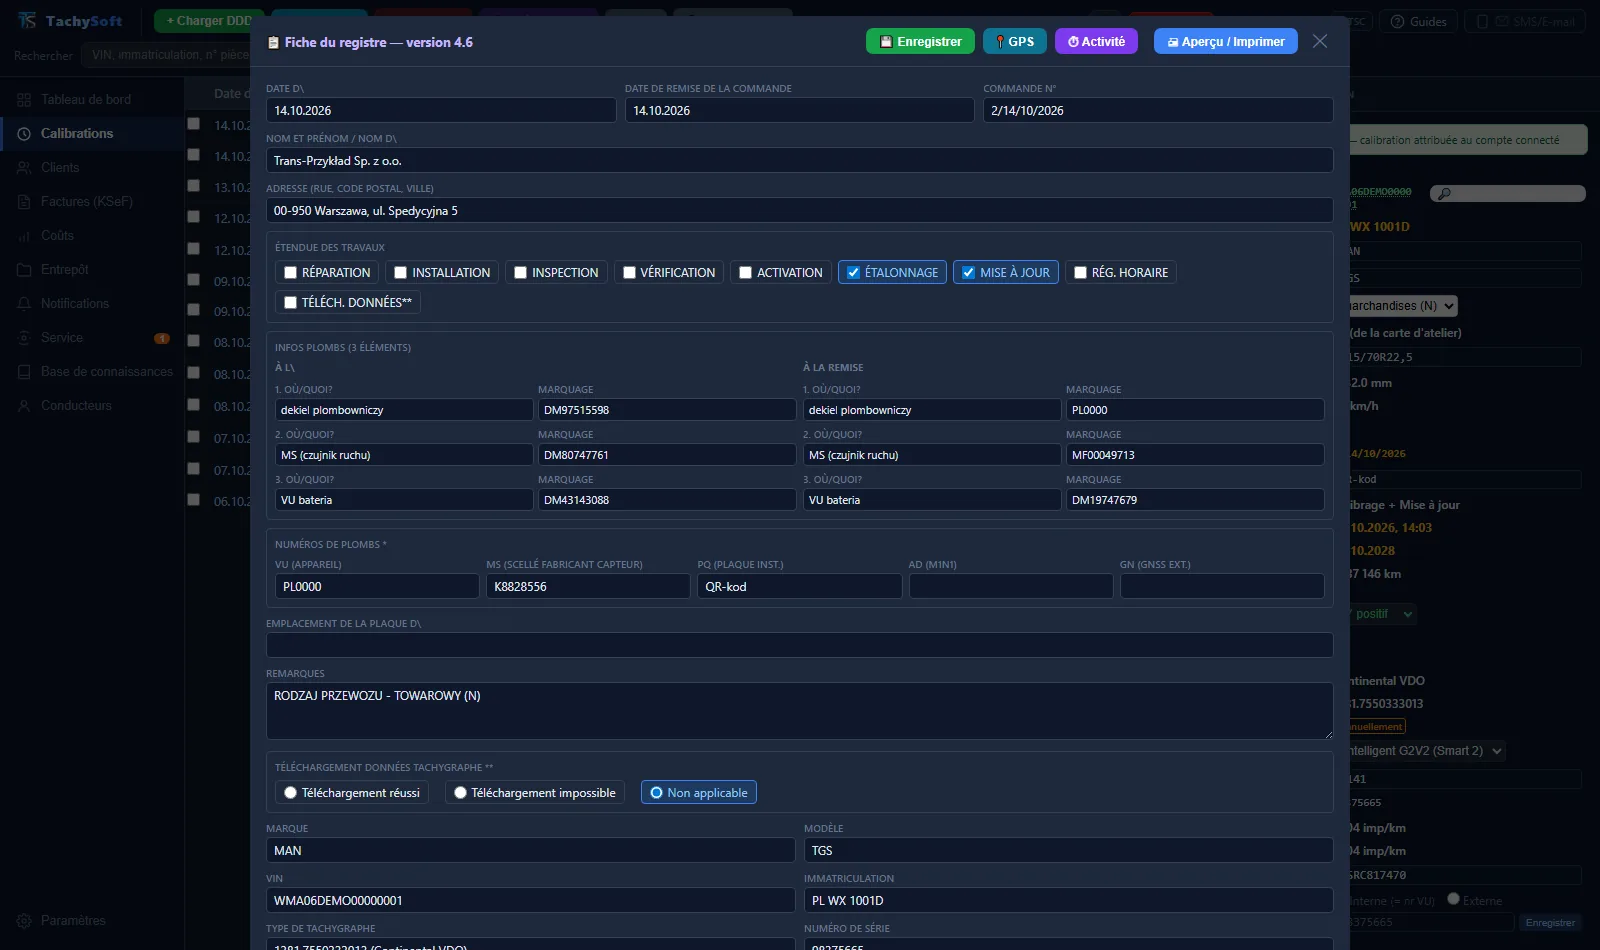
Task: Click the clipboard icon beside Fiche du registre
Action: 273,43
